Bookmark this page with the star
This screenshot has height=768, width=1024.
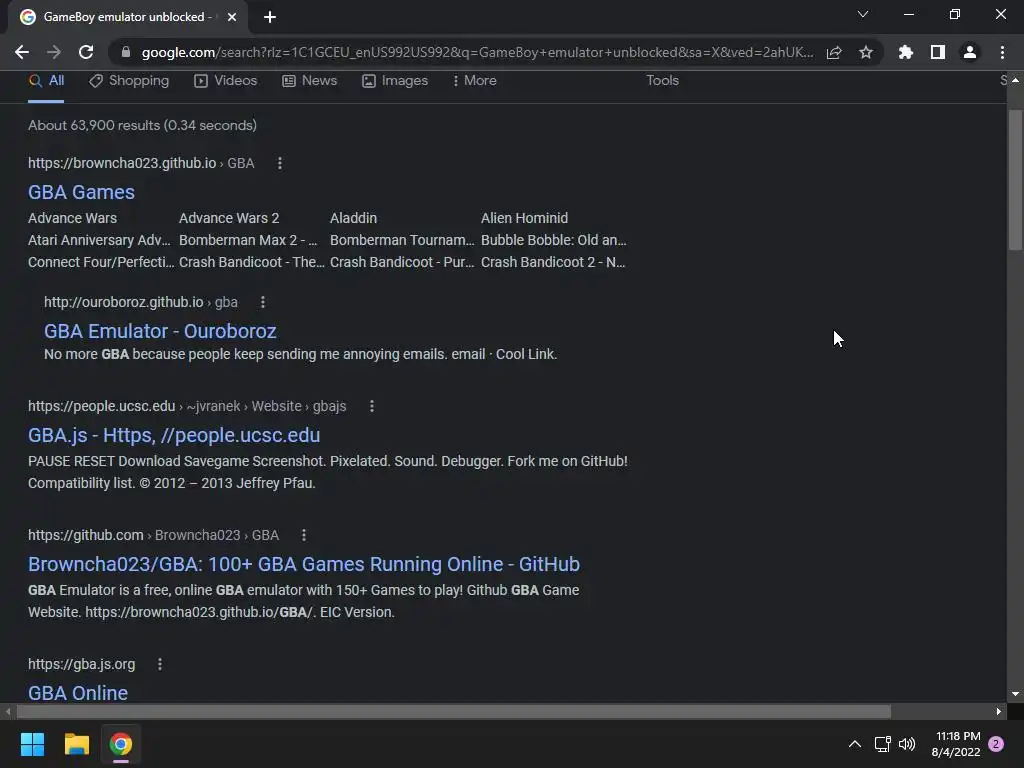pyautogui.click(x=866, y=52)
